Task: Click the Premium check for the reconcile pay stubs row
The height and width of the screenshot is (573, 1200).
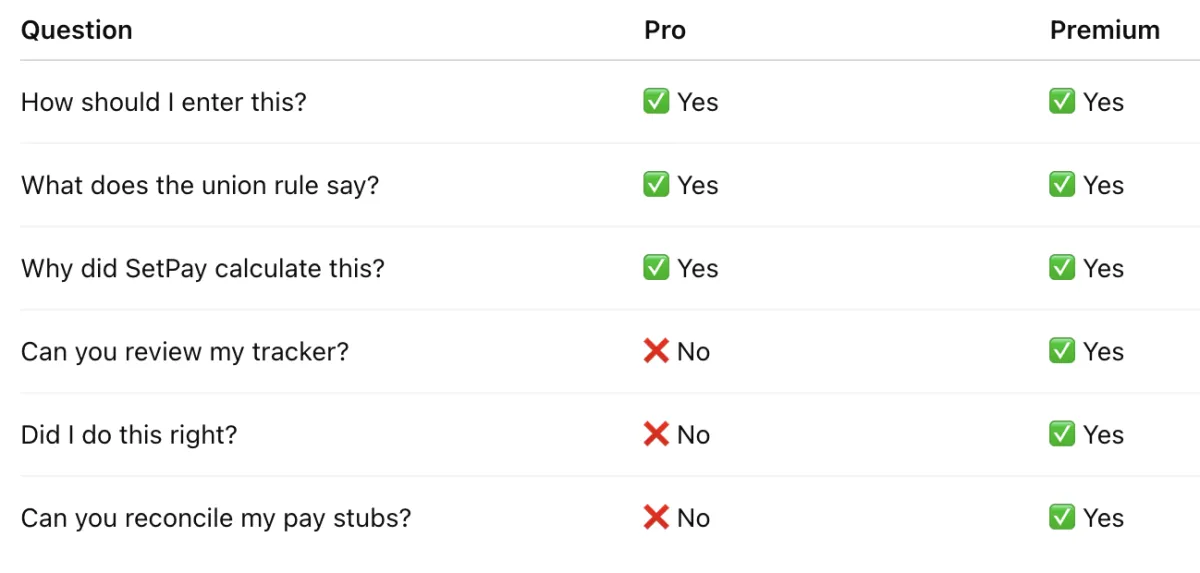Action: coord(1062,518)
